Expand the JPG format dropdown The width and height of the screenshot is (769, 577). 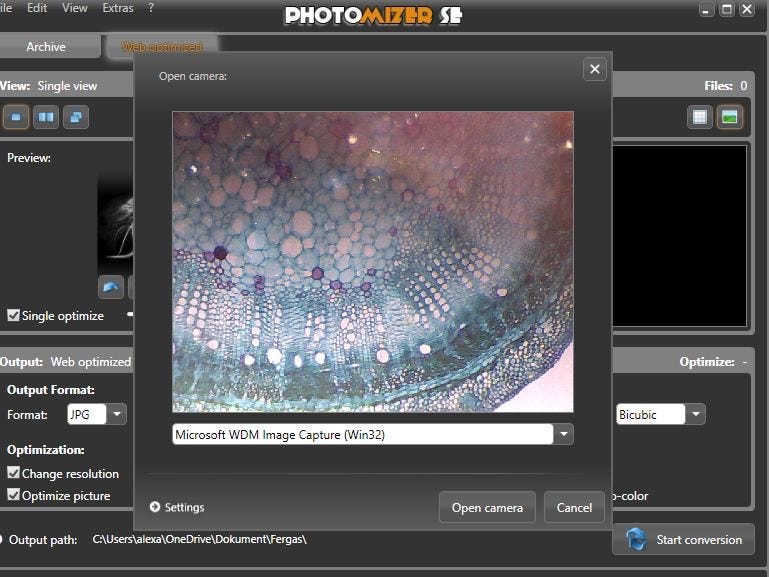(x=117, y=414)
